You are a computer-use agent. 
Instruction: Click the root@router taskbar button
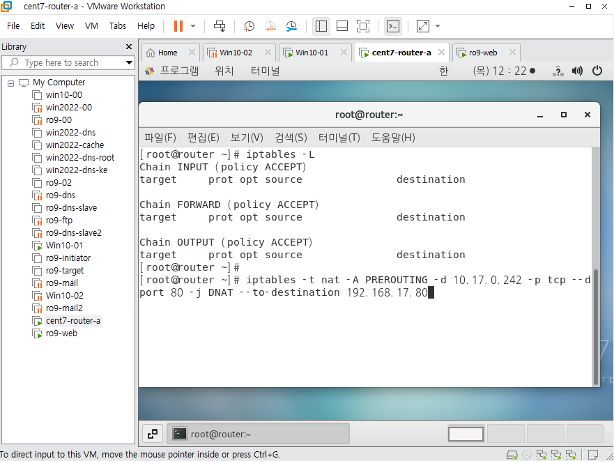[x=258, y=434]
